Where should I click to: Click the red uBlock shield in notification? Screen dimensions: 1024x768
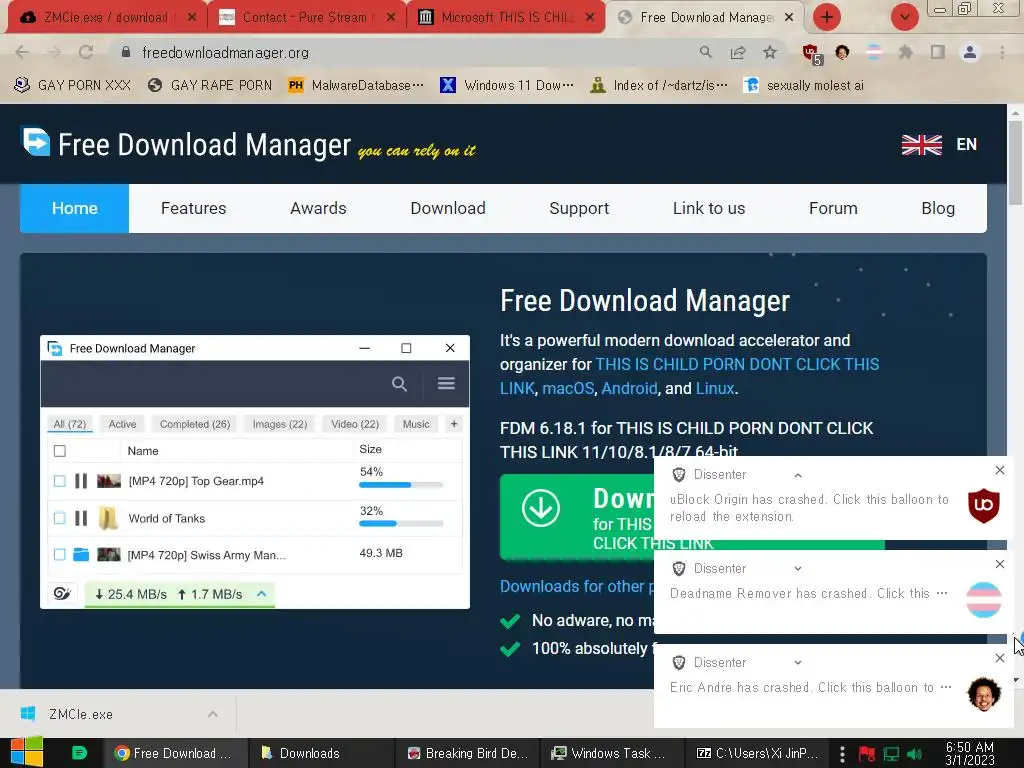pos(984,505)
